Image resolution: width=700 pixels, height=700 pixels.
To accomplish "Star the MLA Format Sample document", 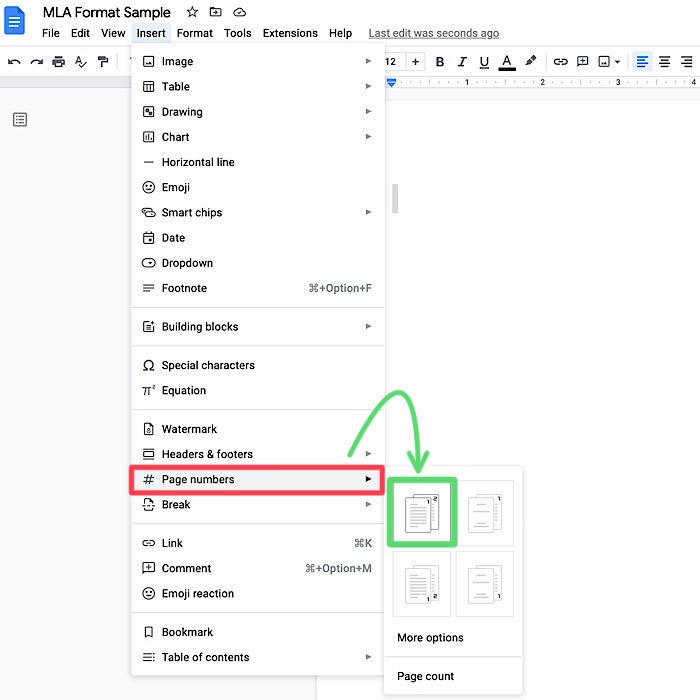I will (192, 12).
